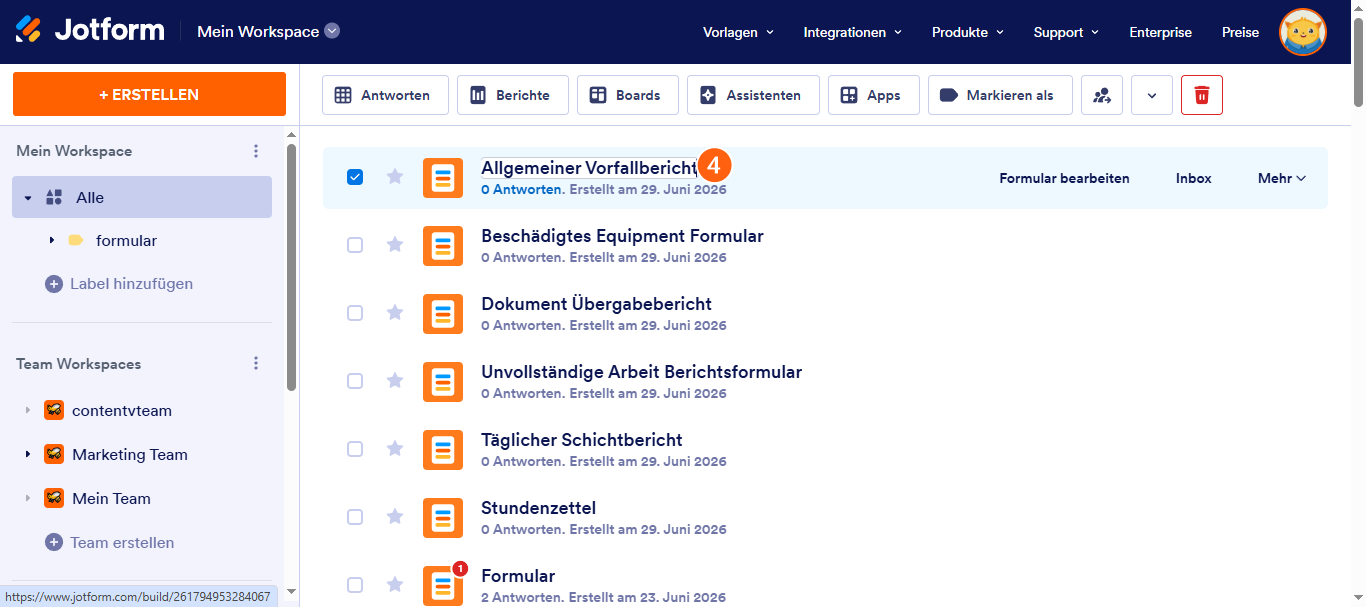
Task: Click the Unvollständige Arbeit form icon
Action: [x=443, y=382]
